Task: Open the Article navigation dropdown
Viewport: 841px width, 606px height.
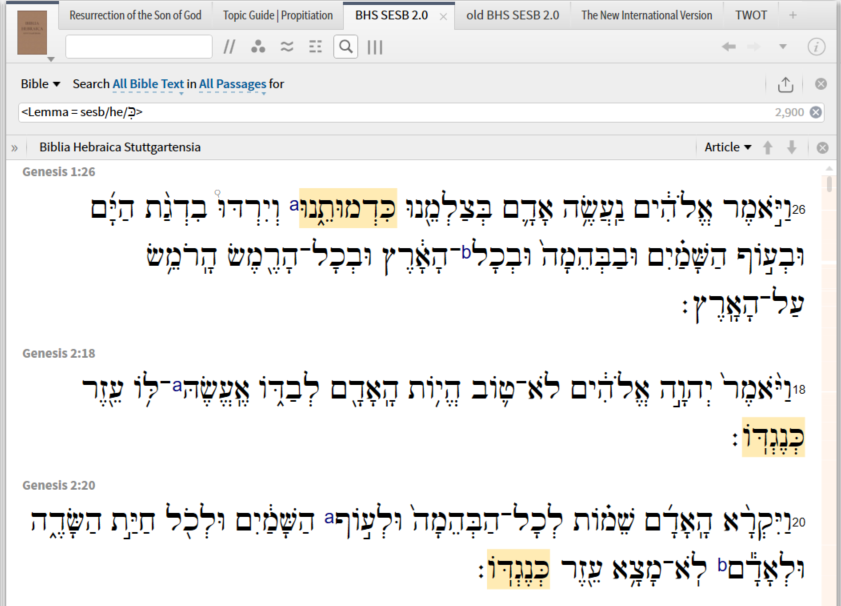Action: pos(728,147)
